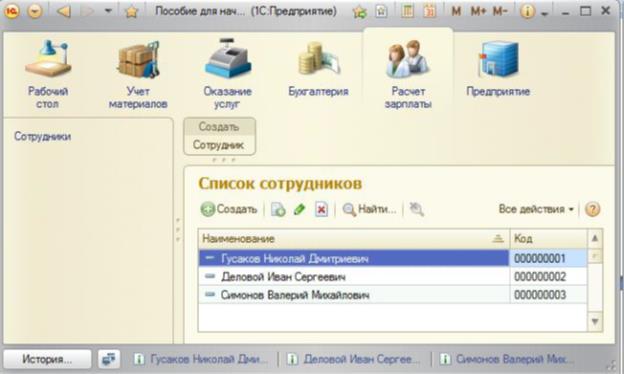
Task: Switch to Оказание услуг section
Action: tap(228, 74)
